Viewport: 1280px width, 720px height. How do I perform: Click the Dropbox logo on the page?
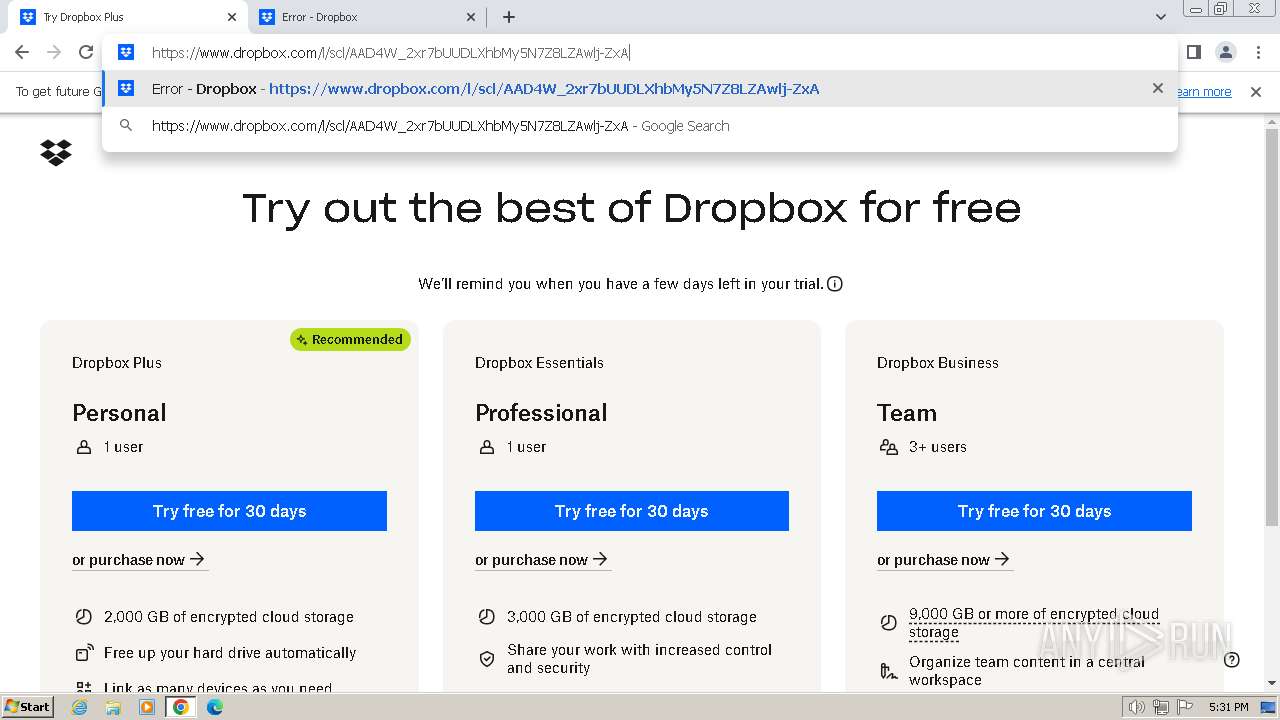tap(56, 152)
